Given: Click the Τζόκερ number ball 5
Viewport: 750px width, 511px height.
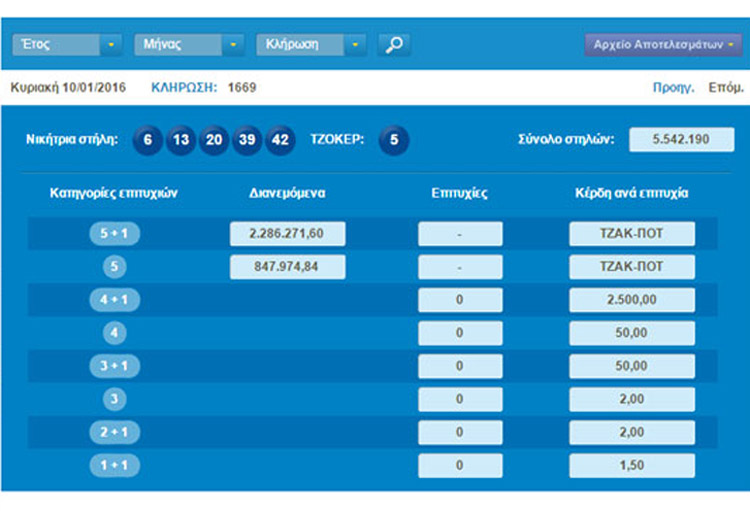Looking at the screenshot, I should point(394,140).
